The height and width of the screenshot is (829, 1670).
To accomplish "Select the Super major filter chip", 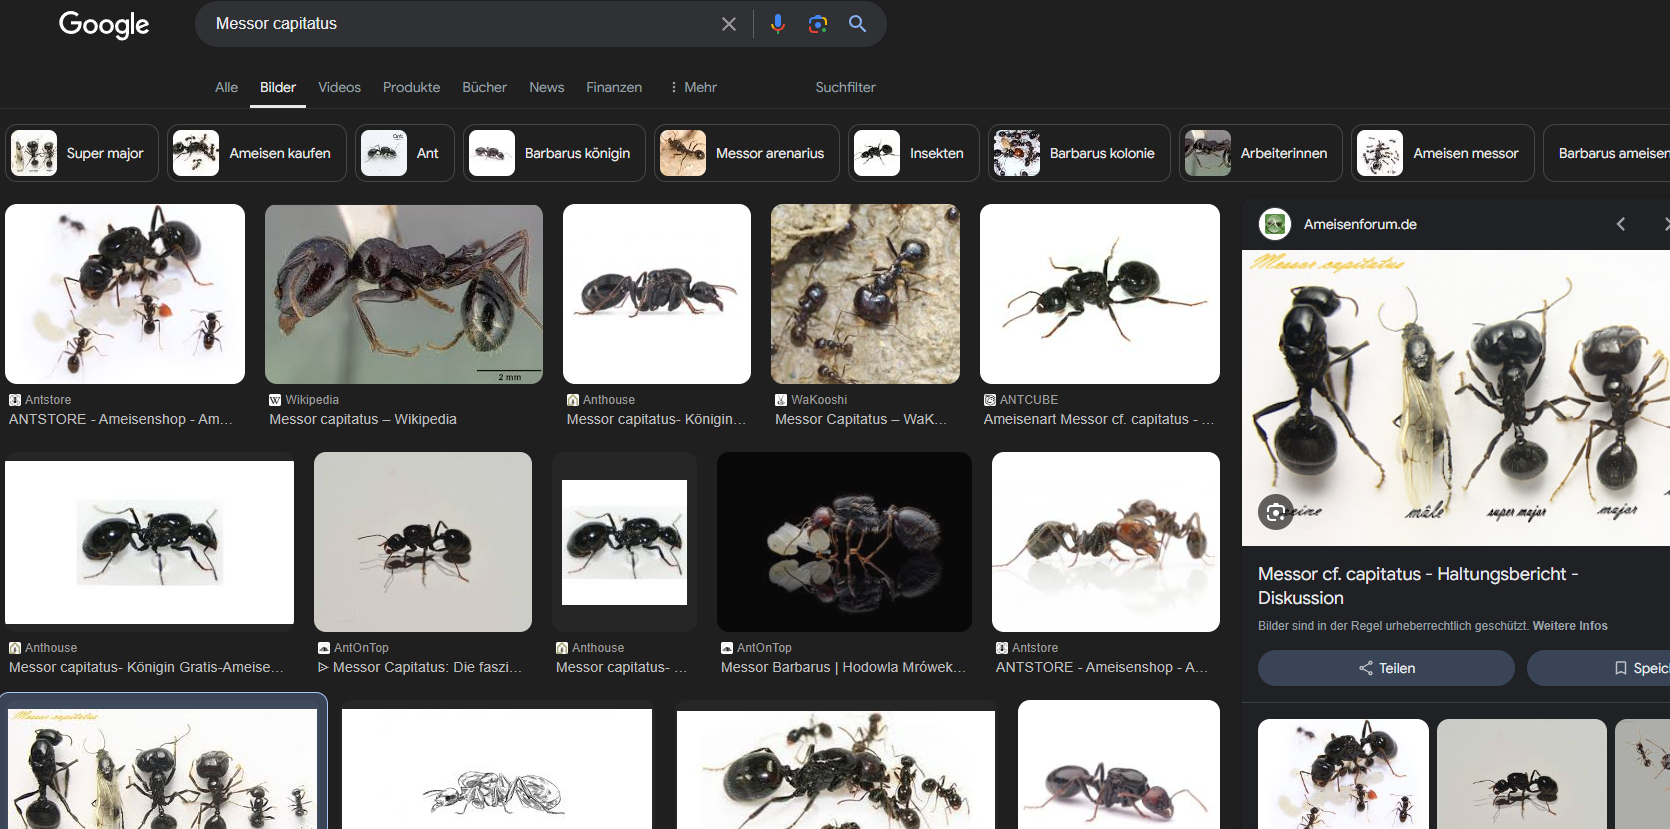I will point(82,153).
